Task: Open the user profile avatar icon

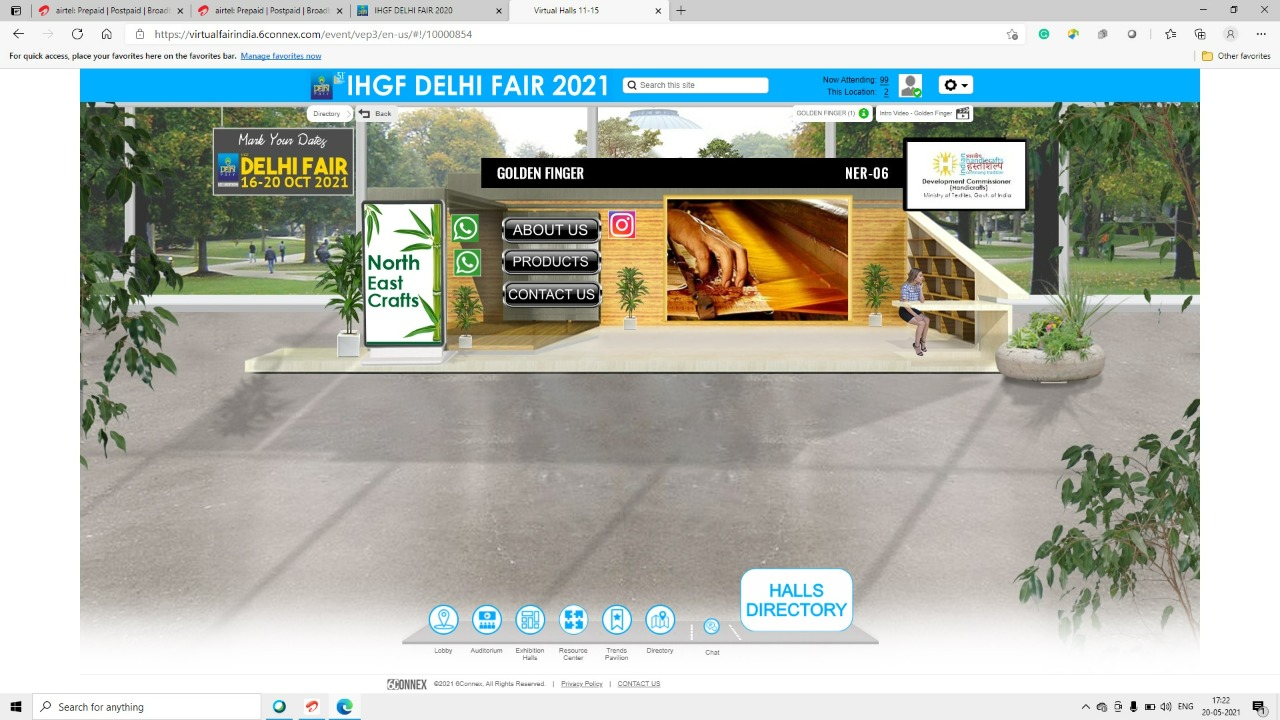Action: click(910, 85)
